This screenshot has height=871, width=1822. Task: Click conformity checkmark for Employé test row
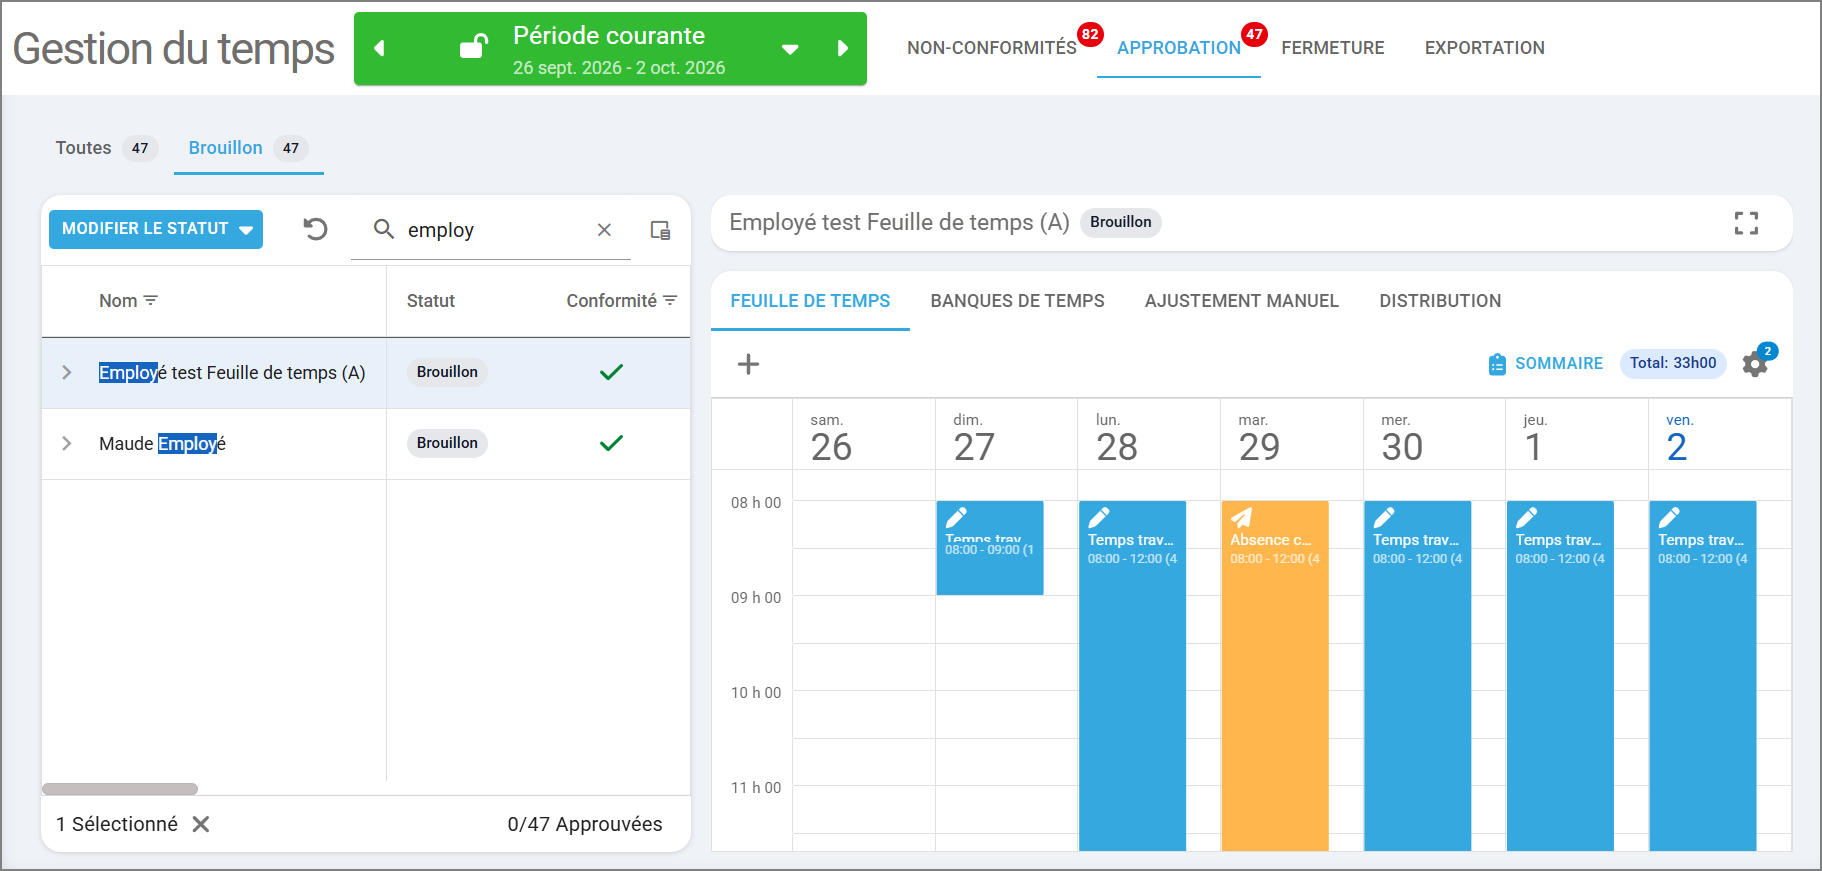click(x=611, y=372)
